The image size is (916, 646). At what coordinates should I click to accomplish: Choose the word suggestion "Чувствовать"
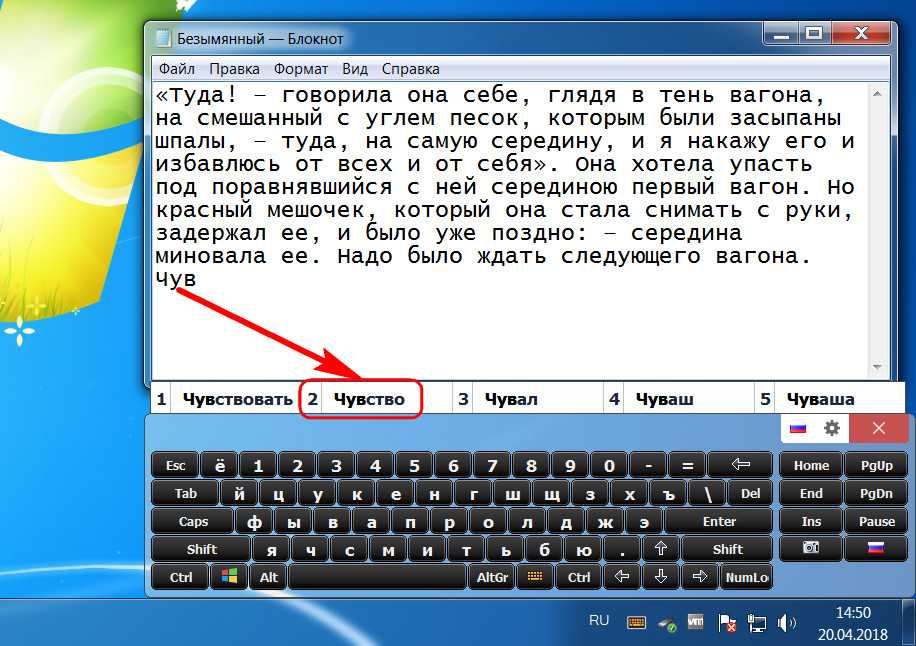237,399
